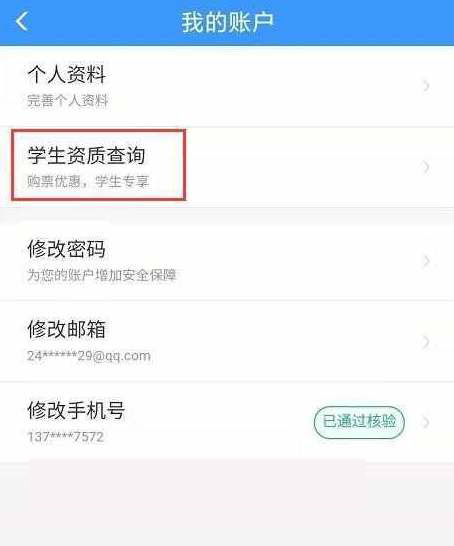Tap 为您的账户增加安全保障 description
The width and height of the screenshot is (454, 546).
(x=101, y=275)
